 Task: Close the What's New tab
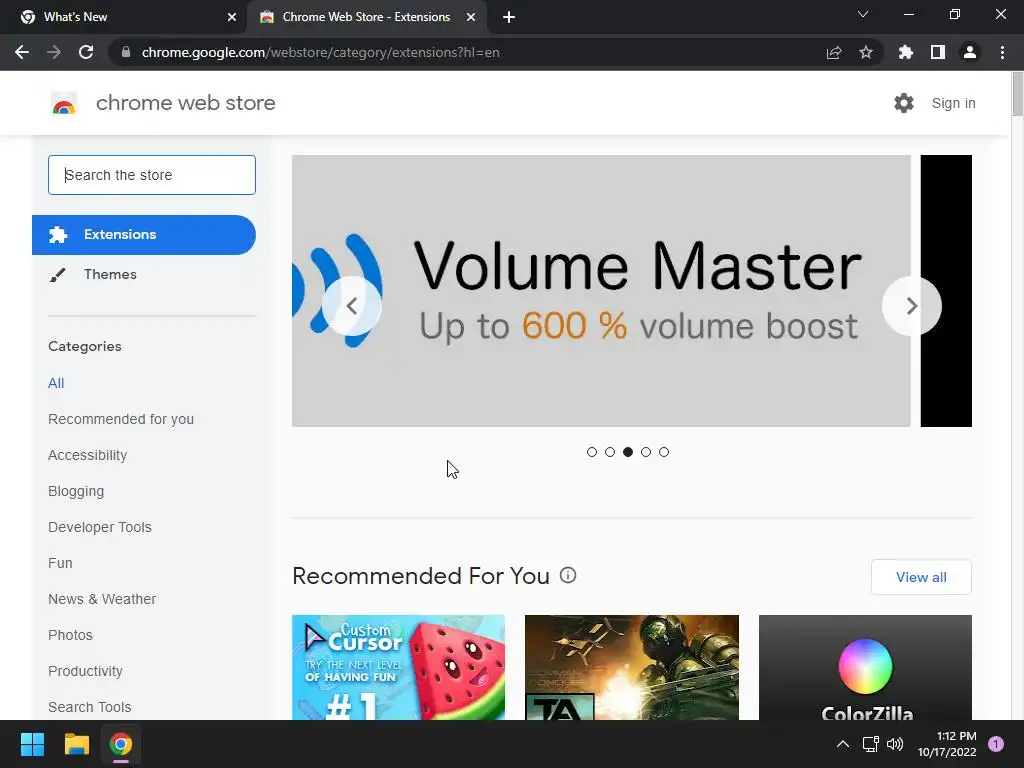click(x=231, y=17)
